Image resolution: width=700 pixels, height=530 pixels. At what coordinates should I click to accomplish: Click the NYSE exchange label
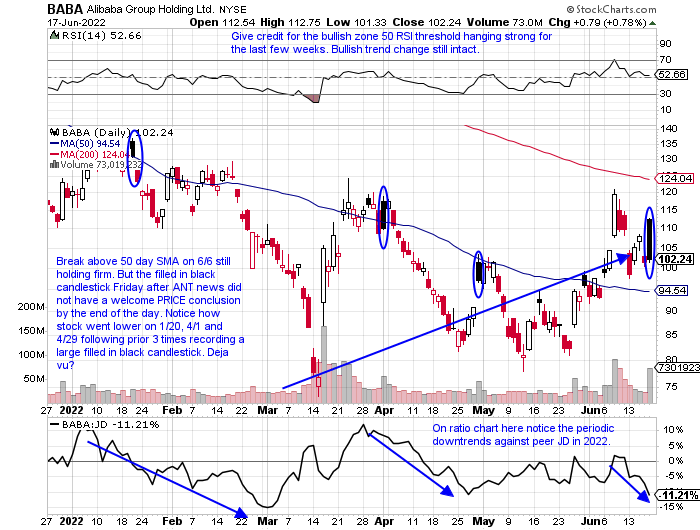point(233,9)
